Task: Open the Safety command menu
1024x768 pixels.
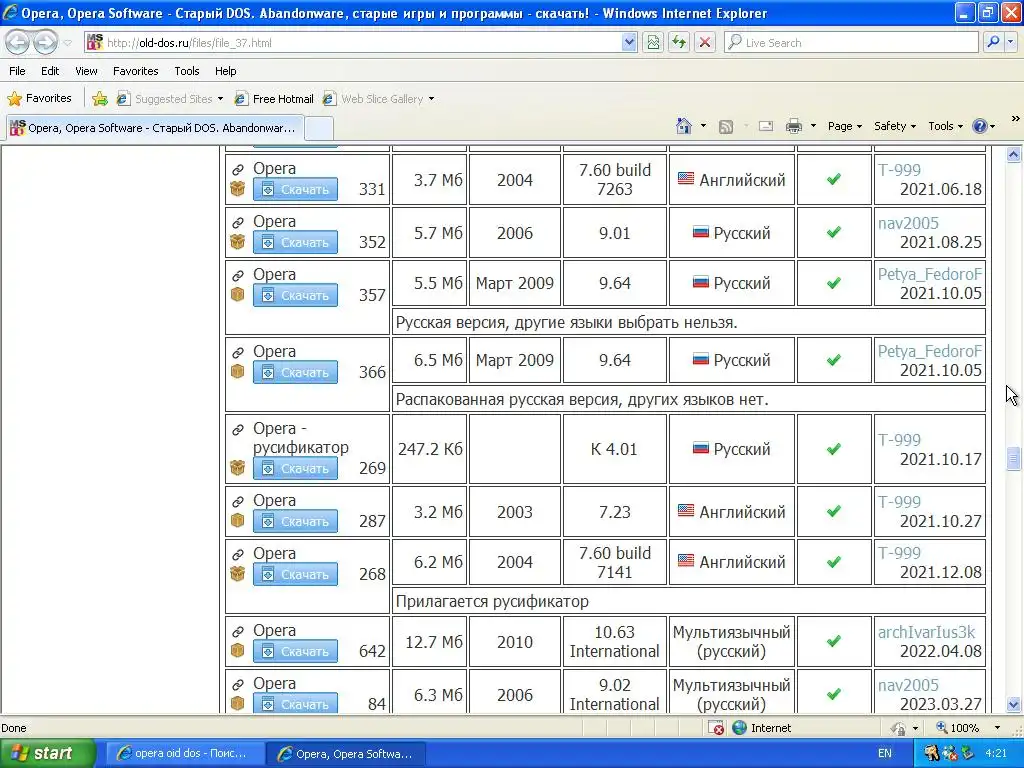Action: 895,126
